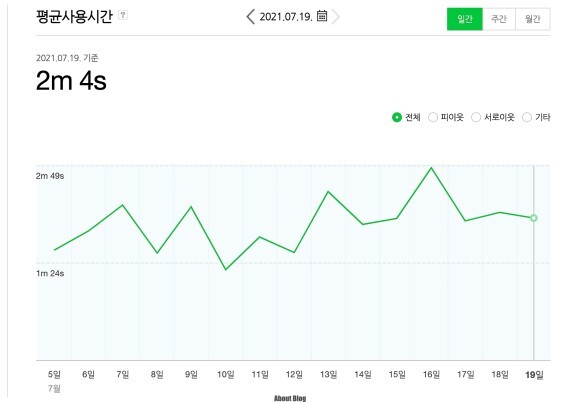Screen dimensions: 580x402
Task: Click the 5일 x-axis label
Action: 54,375
